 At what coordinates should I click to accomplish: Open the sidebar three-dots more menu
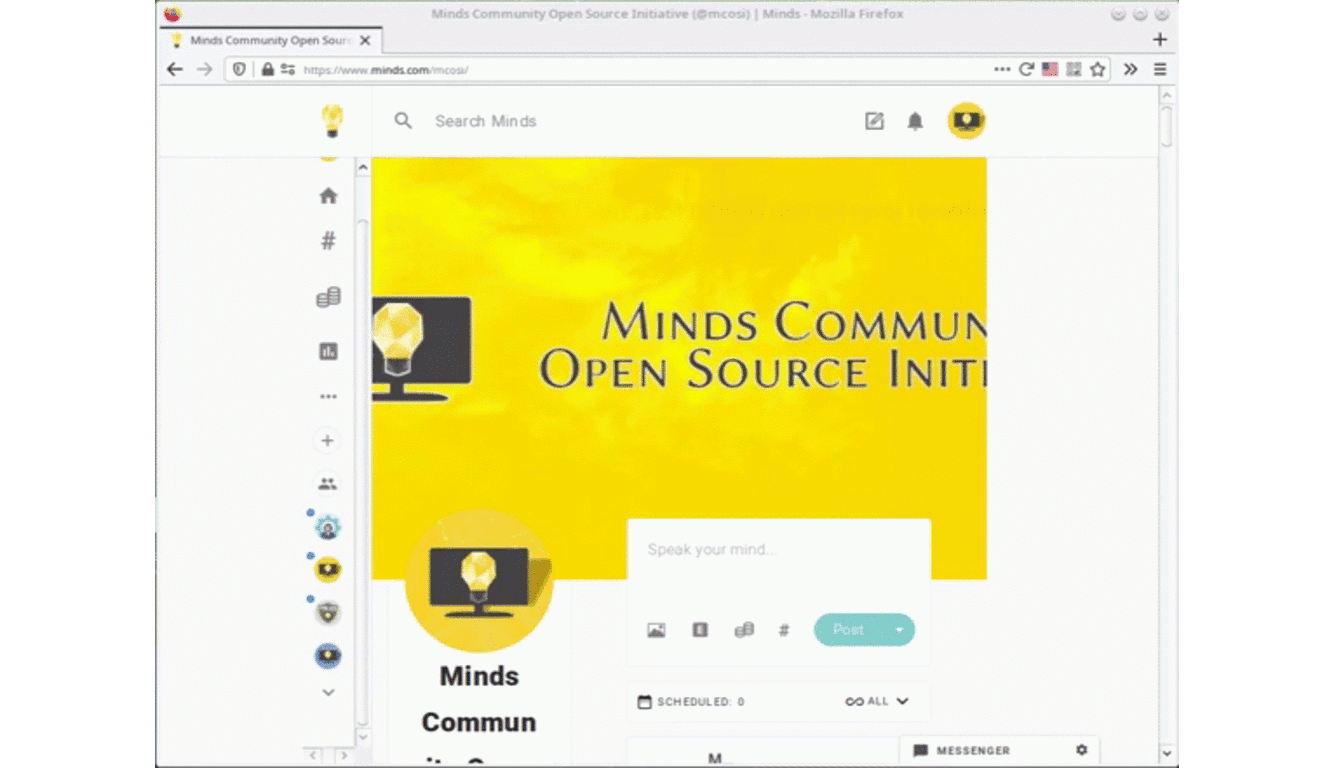328,397
